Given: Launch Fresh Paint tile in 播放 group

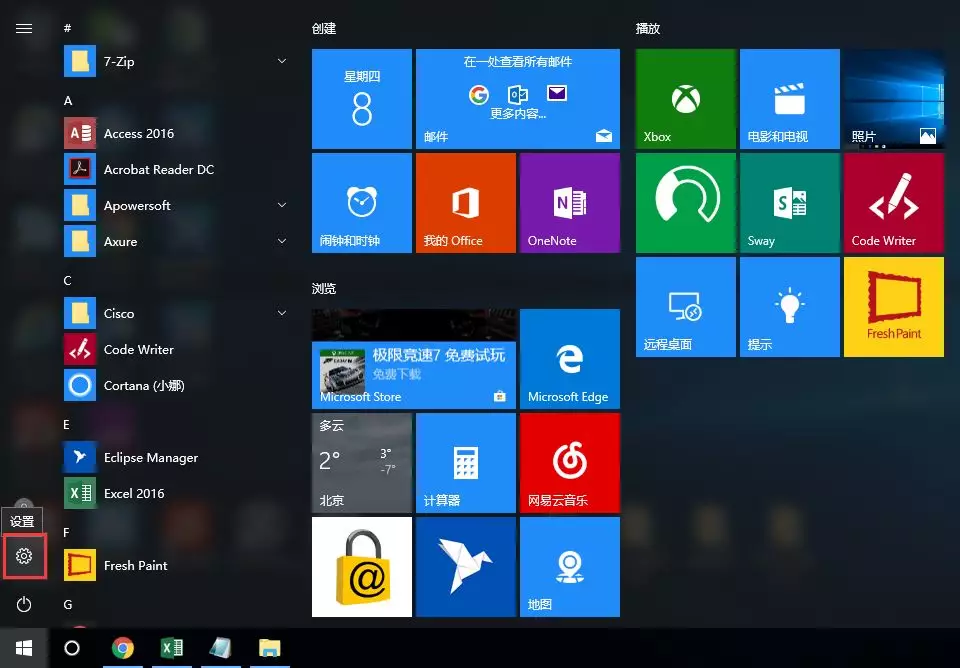Looking at the screenshot, I should (x=893, y=306).
